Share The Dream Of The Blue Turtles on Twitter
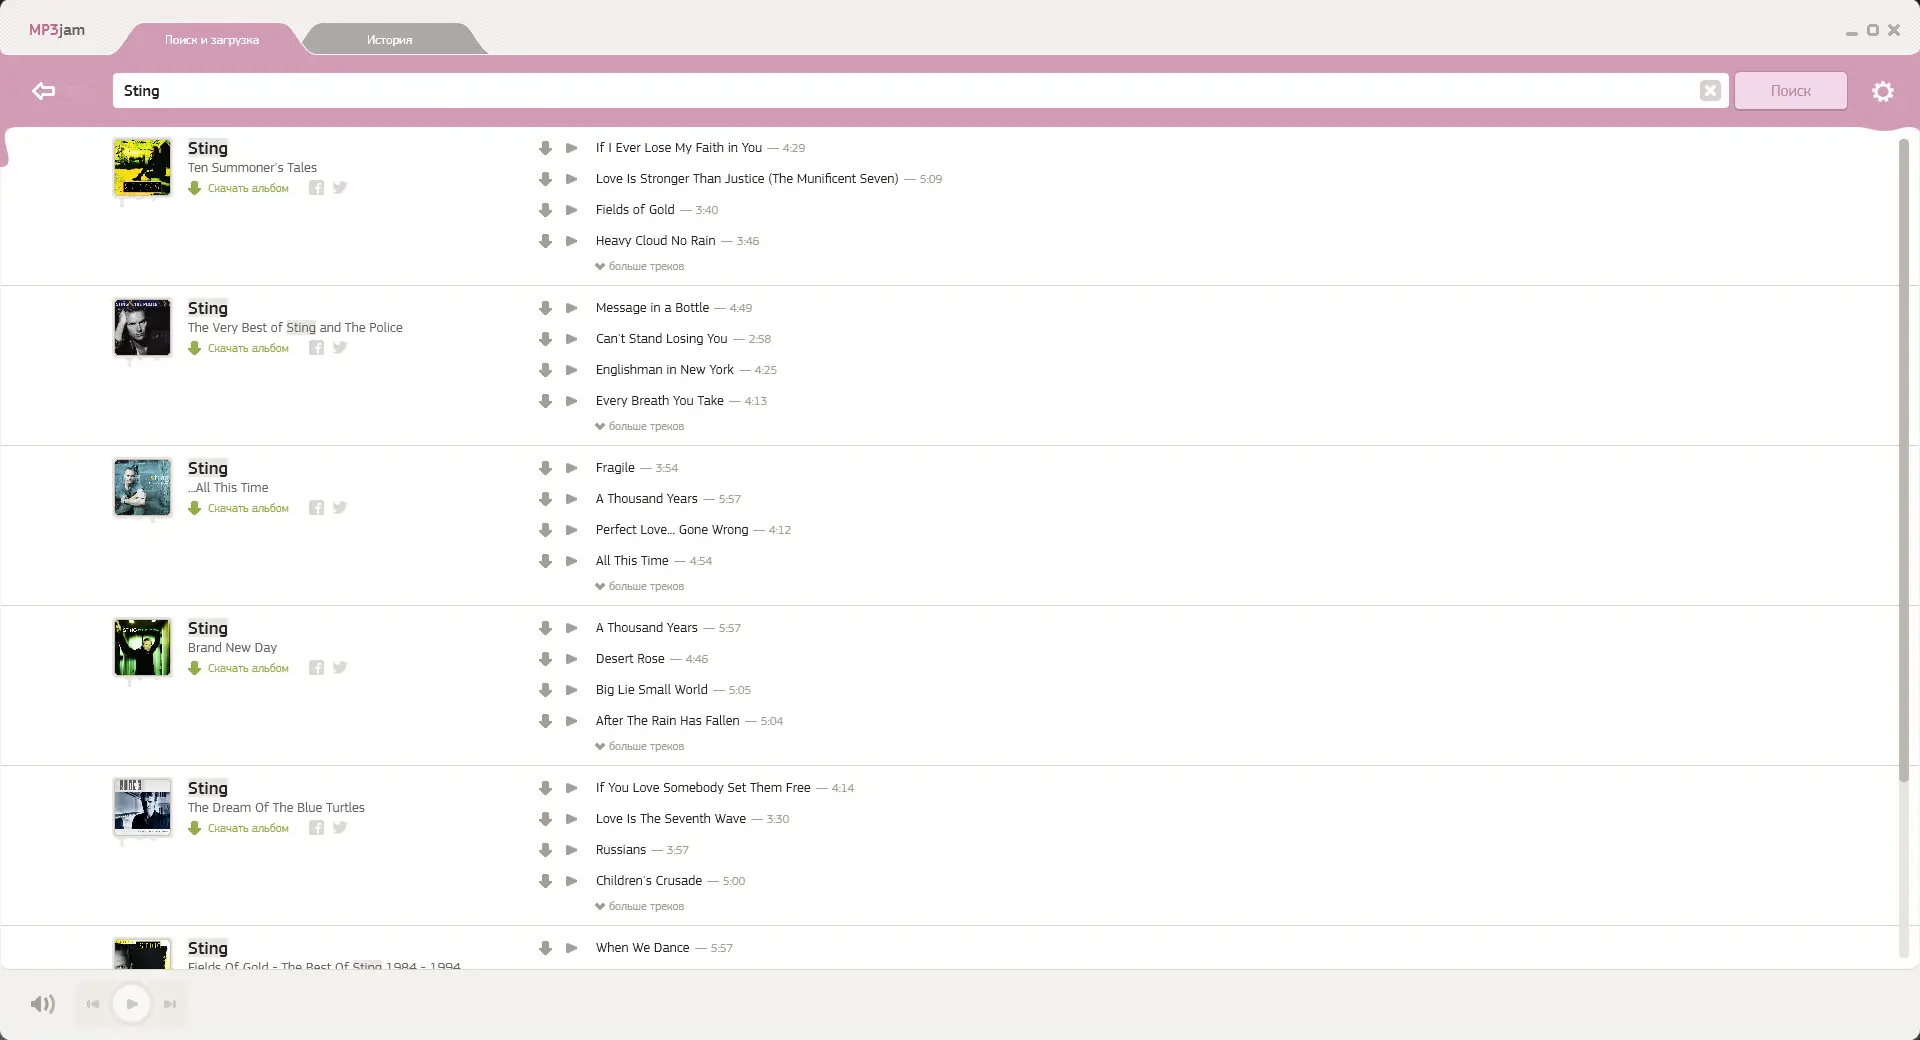The width and height of the screenshot is (1920, 1040). click(340, 828)
